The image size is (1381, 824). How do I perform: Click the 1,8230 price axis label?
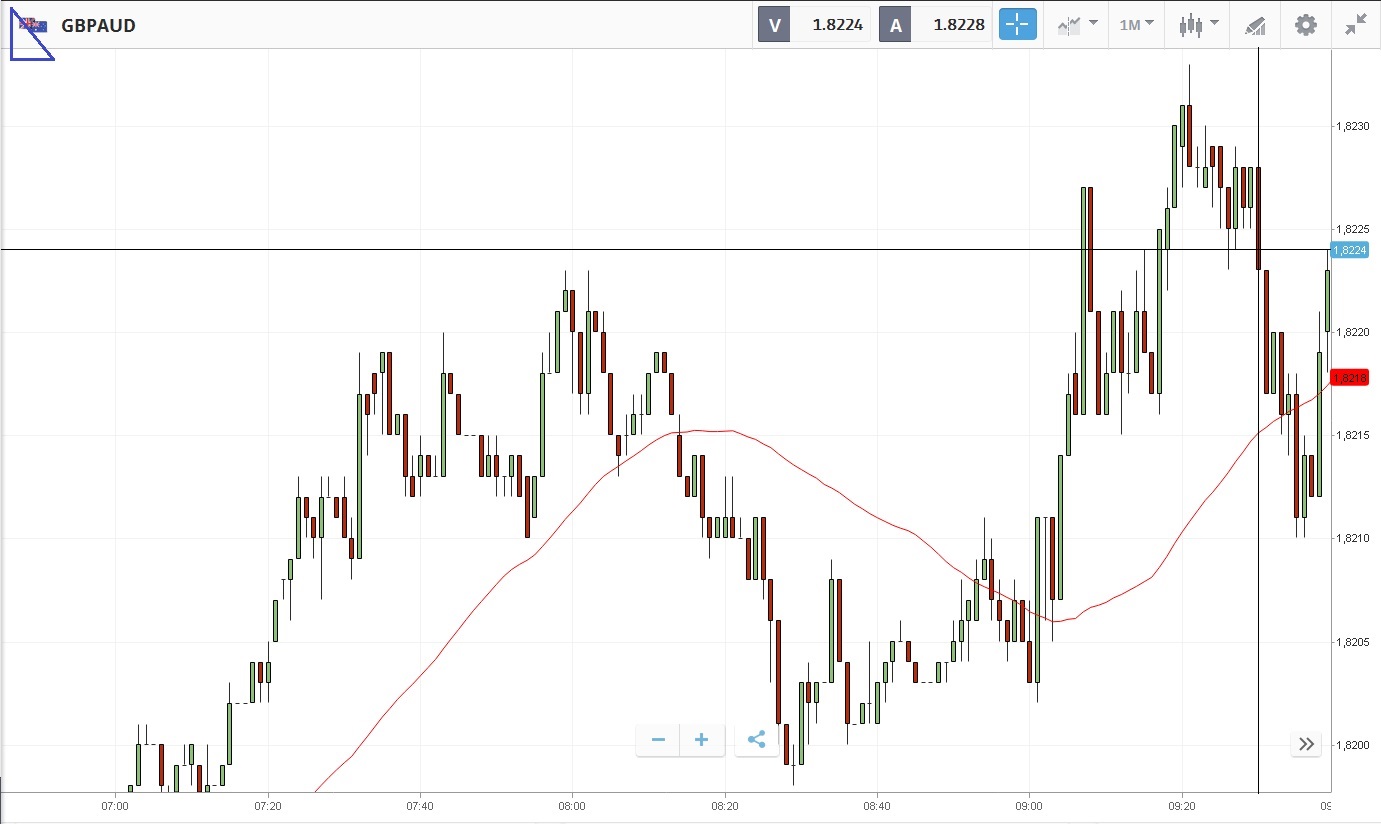pos(1351,126)
